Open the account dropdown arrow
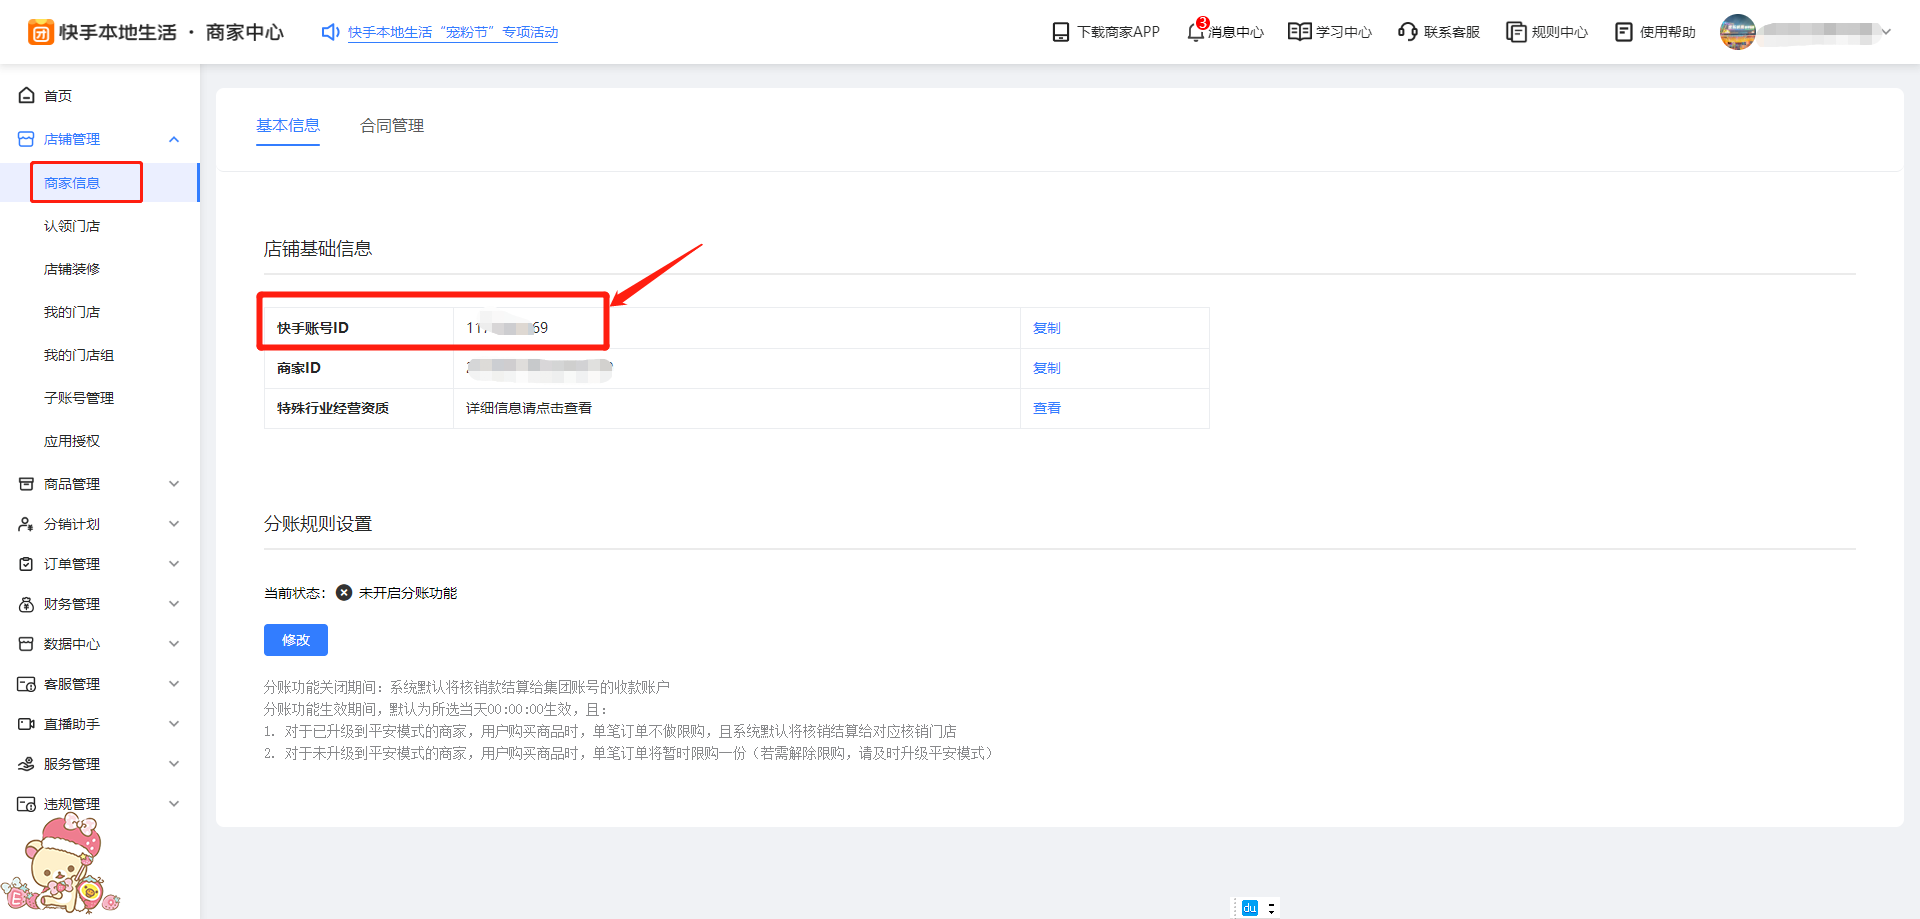This screenshot has width=1920, height=919. click(1886, 32)
